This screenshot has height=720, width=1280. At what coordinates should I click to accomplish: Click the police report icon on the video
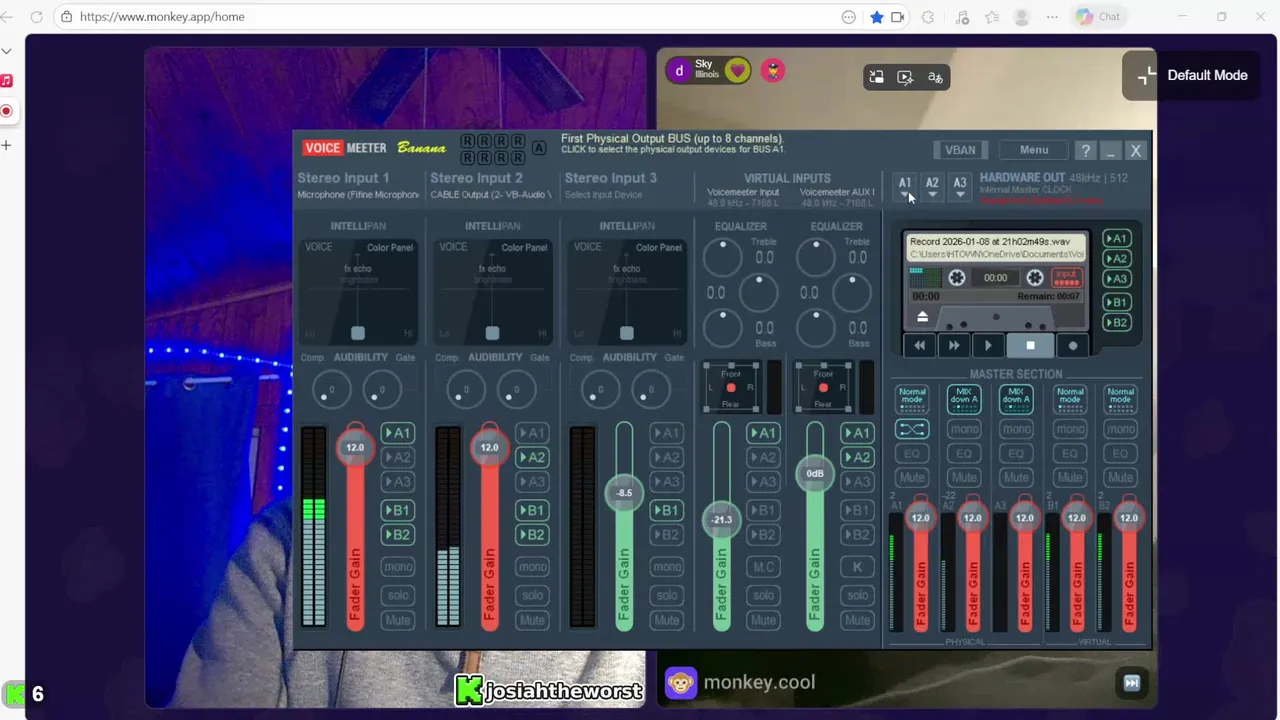point(772,70)
